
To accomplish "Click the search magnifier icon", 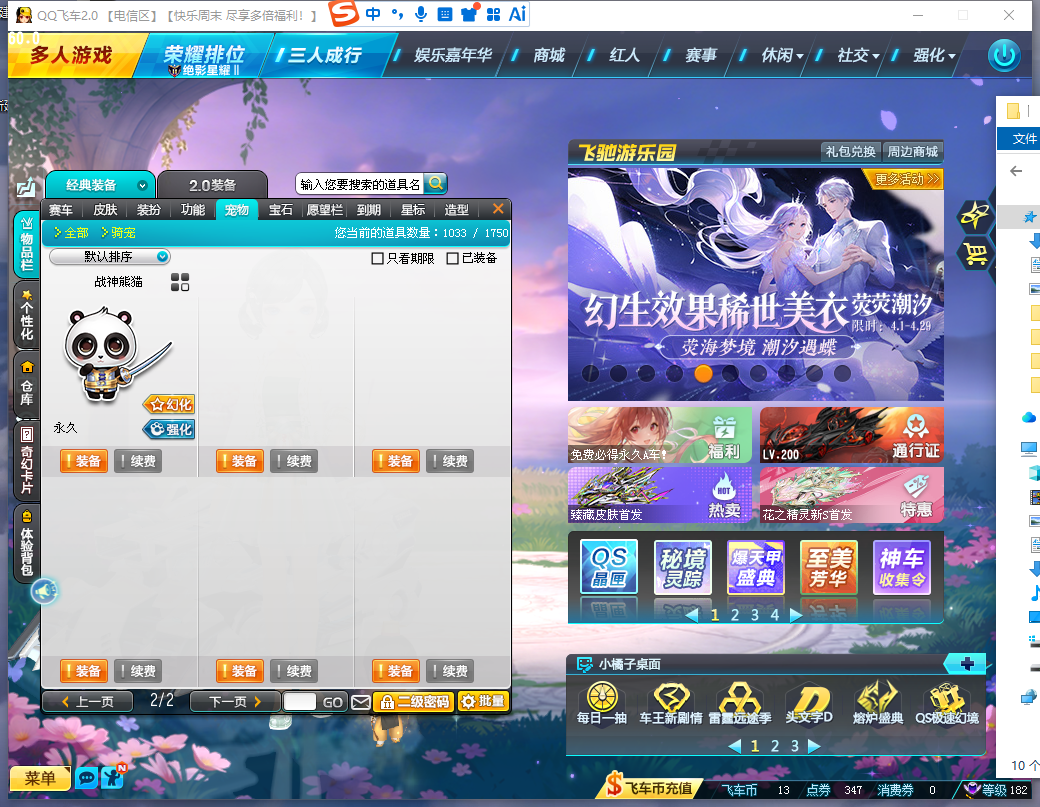I will [436, 184].
